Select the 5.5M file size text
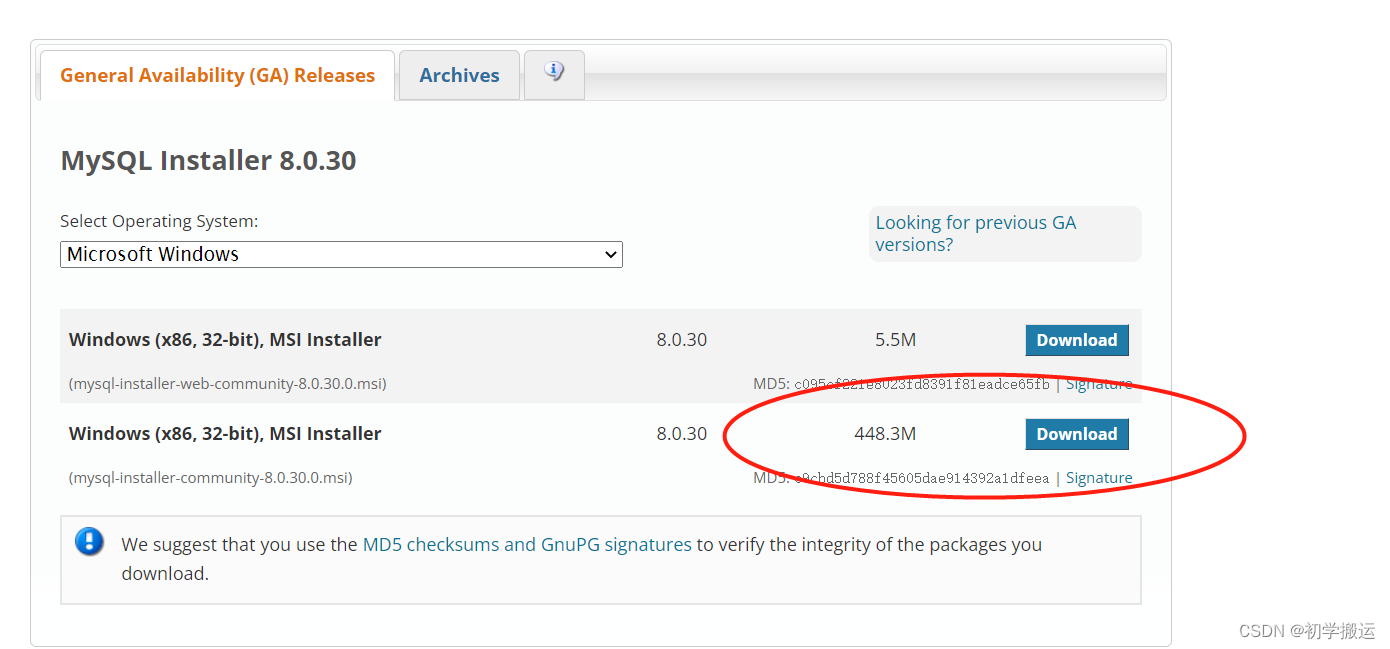 pyautogui.click(x=895, y=340)
